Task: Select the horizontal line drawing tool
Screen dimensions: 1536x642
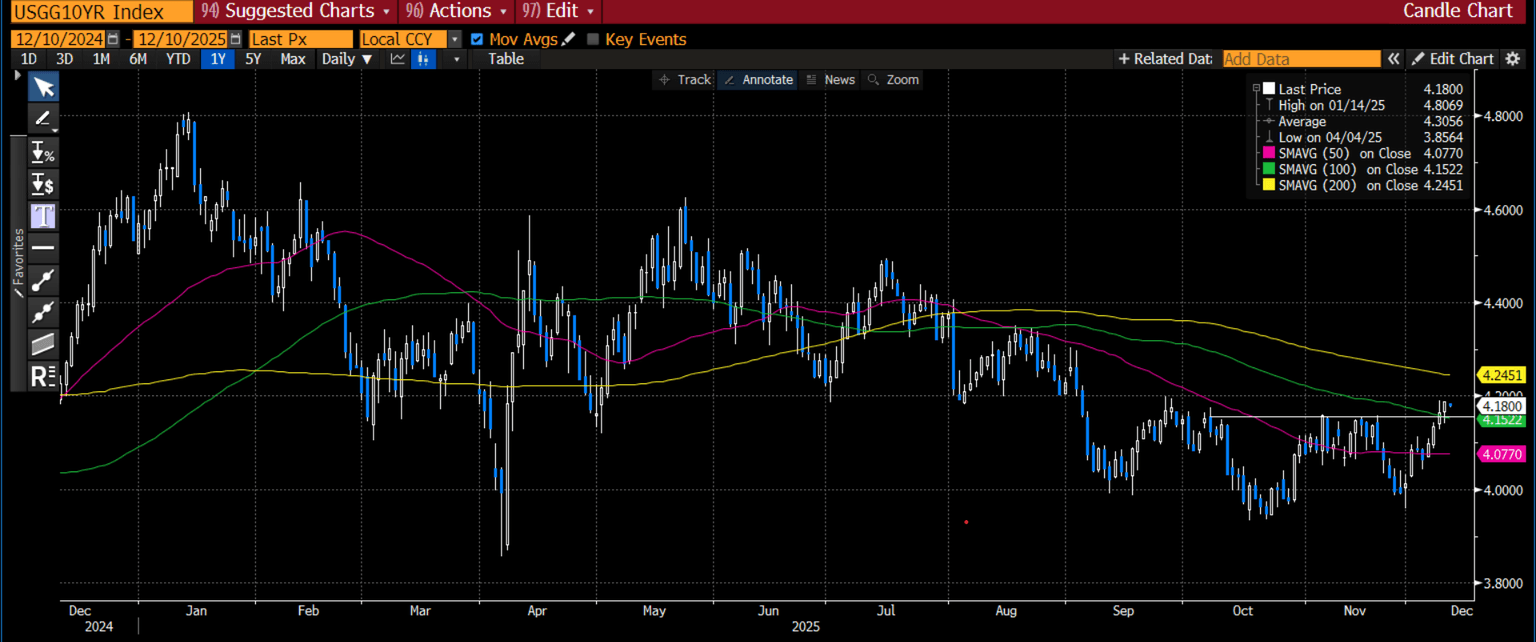Action: [43, 247]
